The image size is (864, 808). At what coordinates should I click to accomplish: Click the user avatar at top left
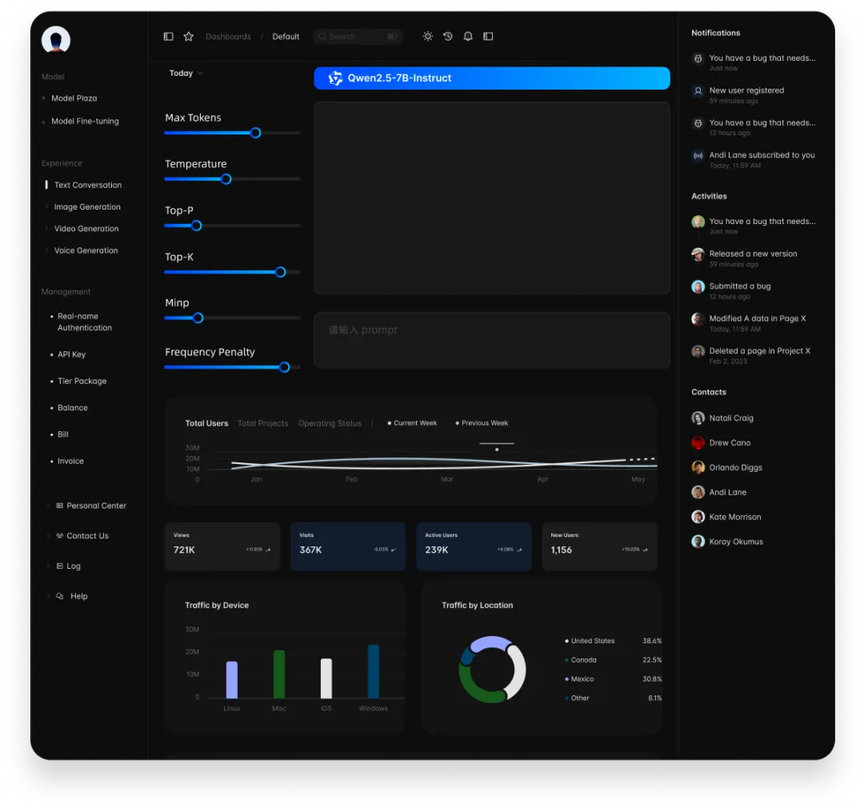(x=56, y=40)
